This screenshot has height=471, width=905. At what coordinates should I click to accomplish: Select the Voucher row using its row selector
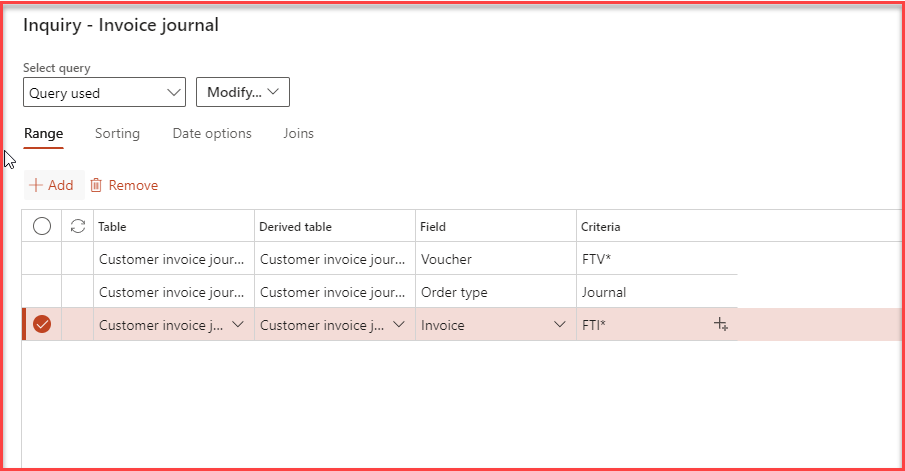click(42, 259)
